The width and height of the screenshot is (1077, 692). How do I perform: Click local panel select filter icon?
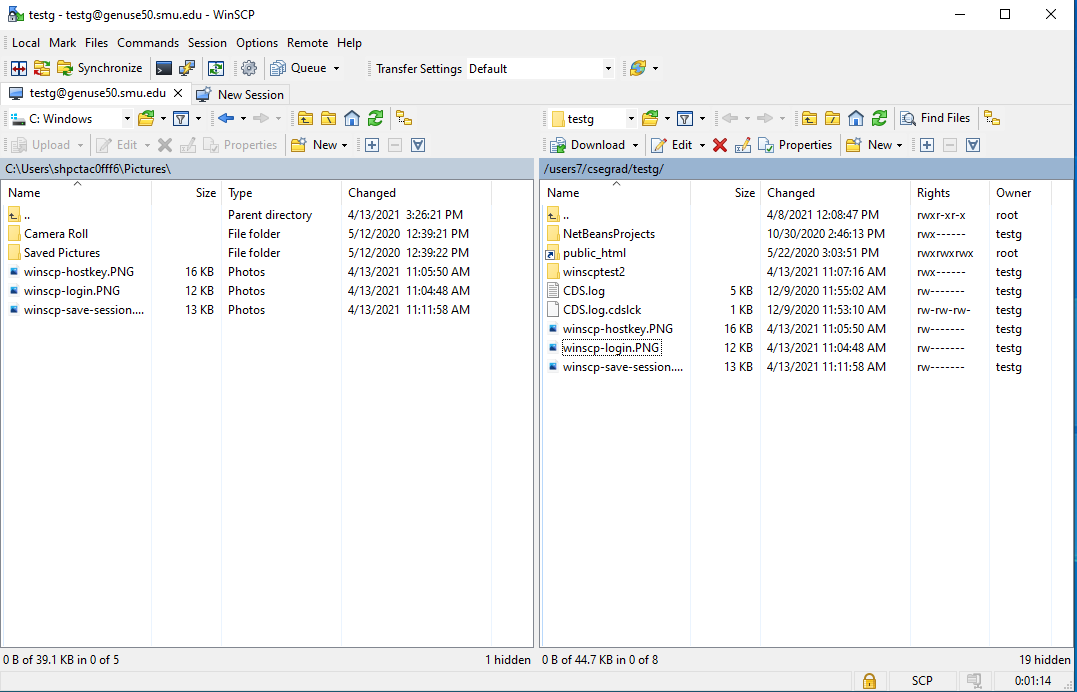click(x=418, y=145)
